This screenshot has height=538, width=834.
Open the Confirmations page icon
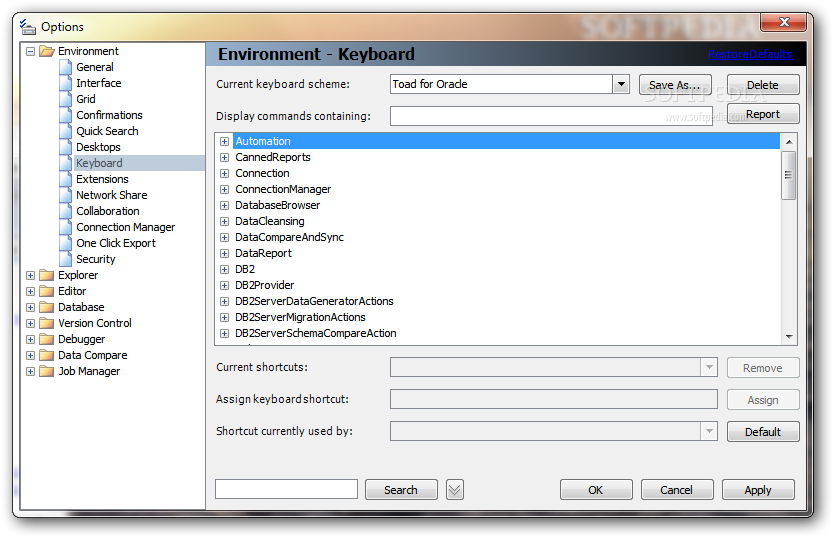65,115
